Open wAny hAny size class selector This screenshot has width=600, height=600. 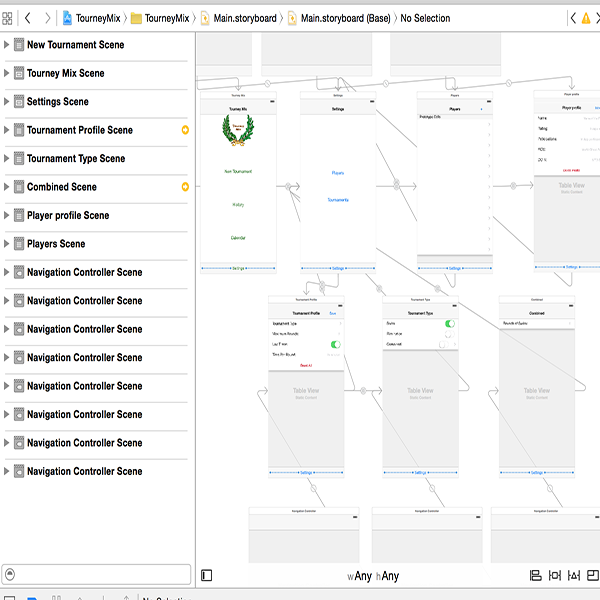[373, 576]
